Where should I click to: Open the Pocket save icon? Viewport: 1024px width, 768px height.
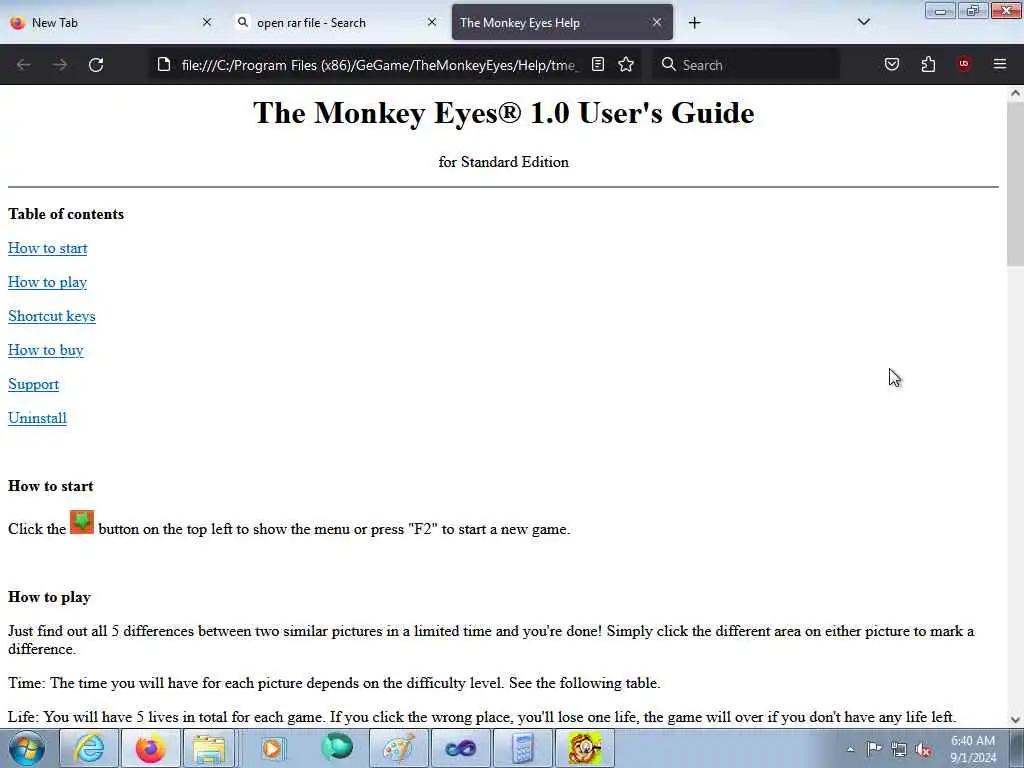coord(891,64)
